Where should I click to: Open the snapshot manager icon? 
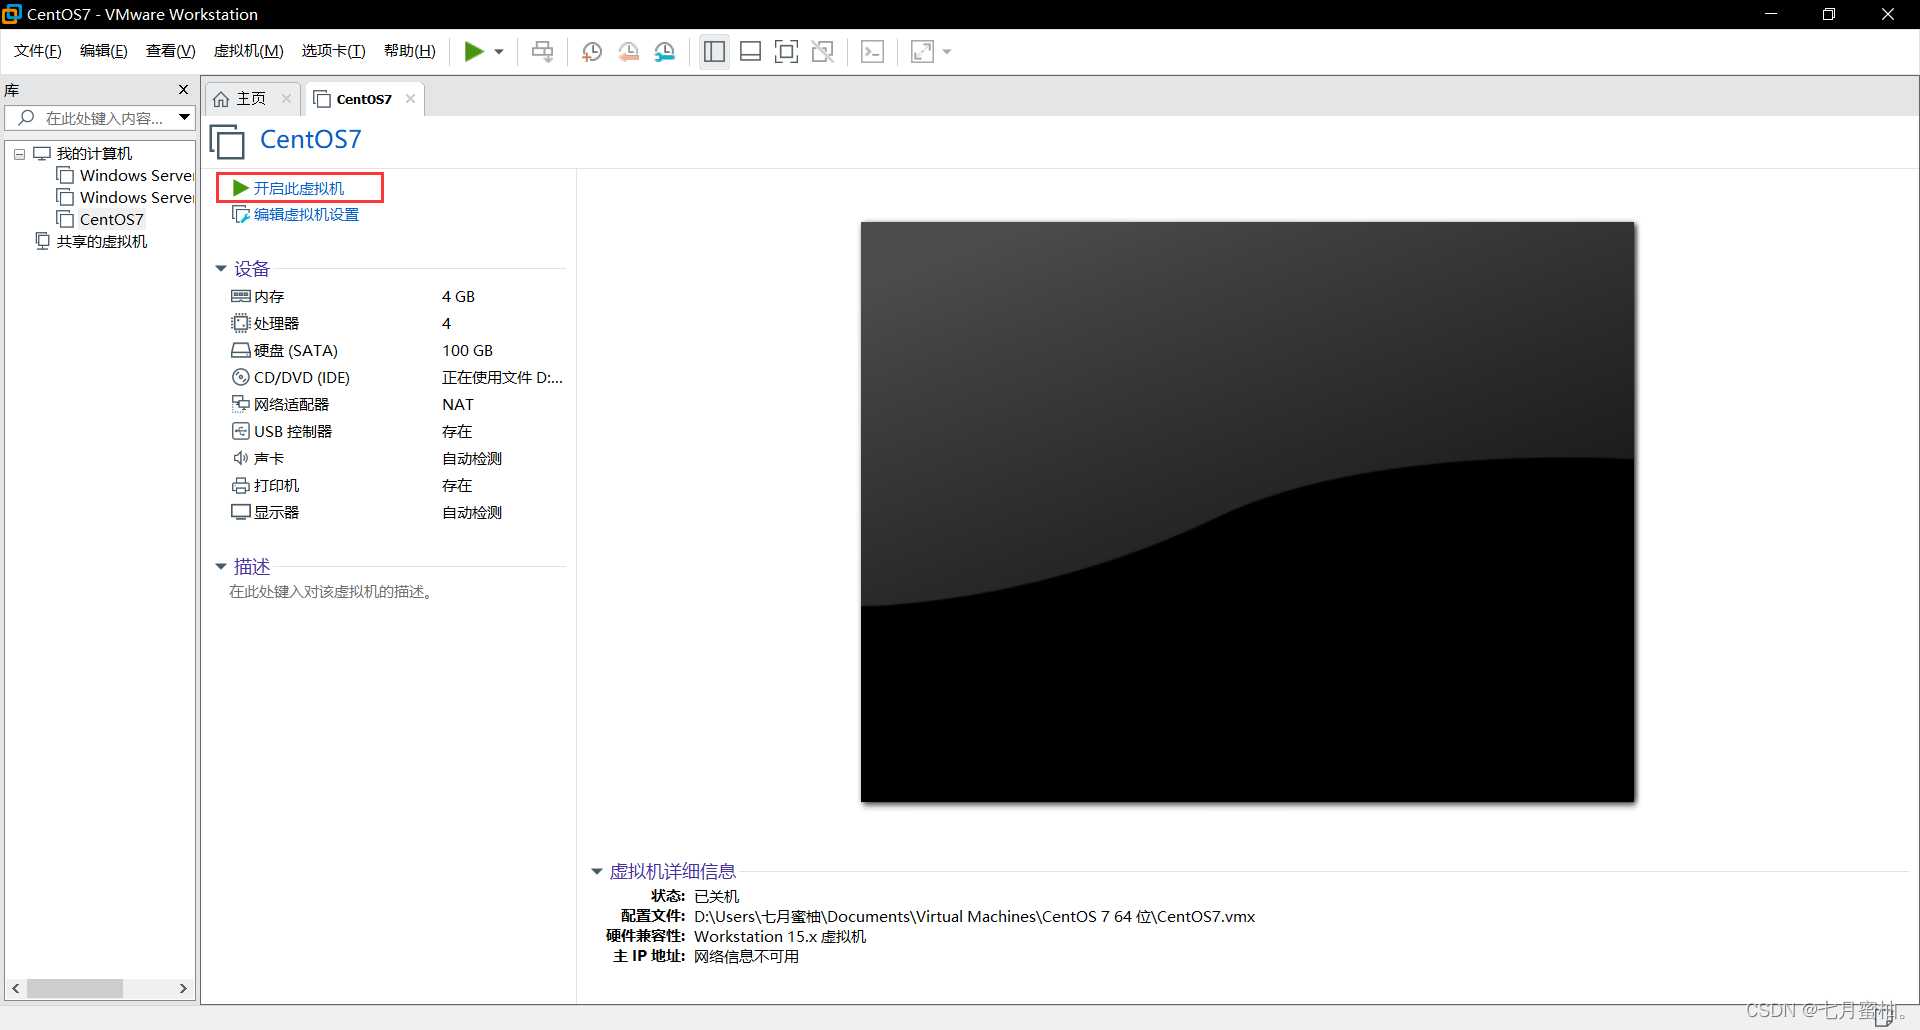pyautogui.click(x=665, y=51)
